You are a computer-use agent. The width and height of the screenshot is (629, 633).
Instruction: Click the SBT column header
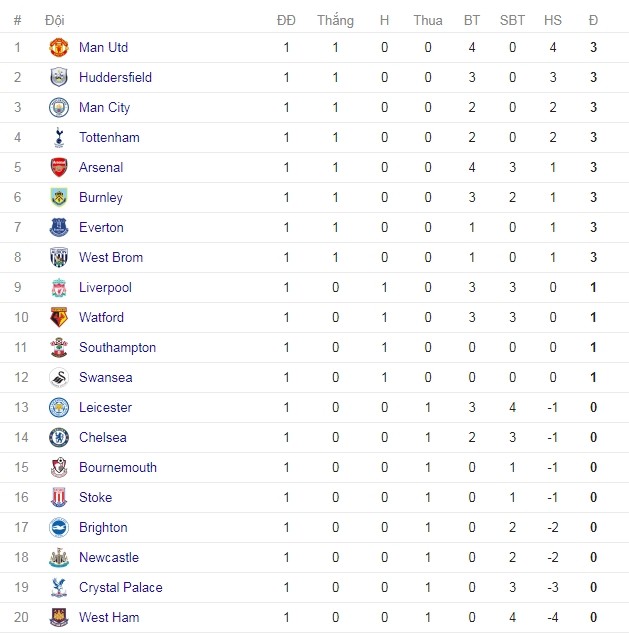(512, 20)
